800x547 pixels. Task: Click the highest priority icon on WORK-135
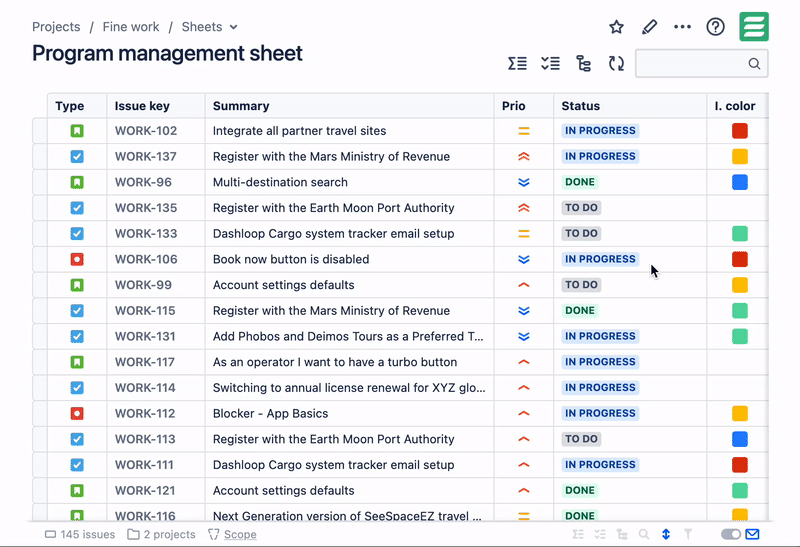click(x=523, y=208)
